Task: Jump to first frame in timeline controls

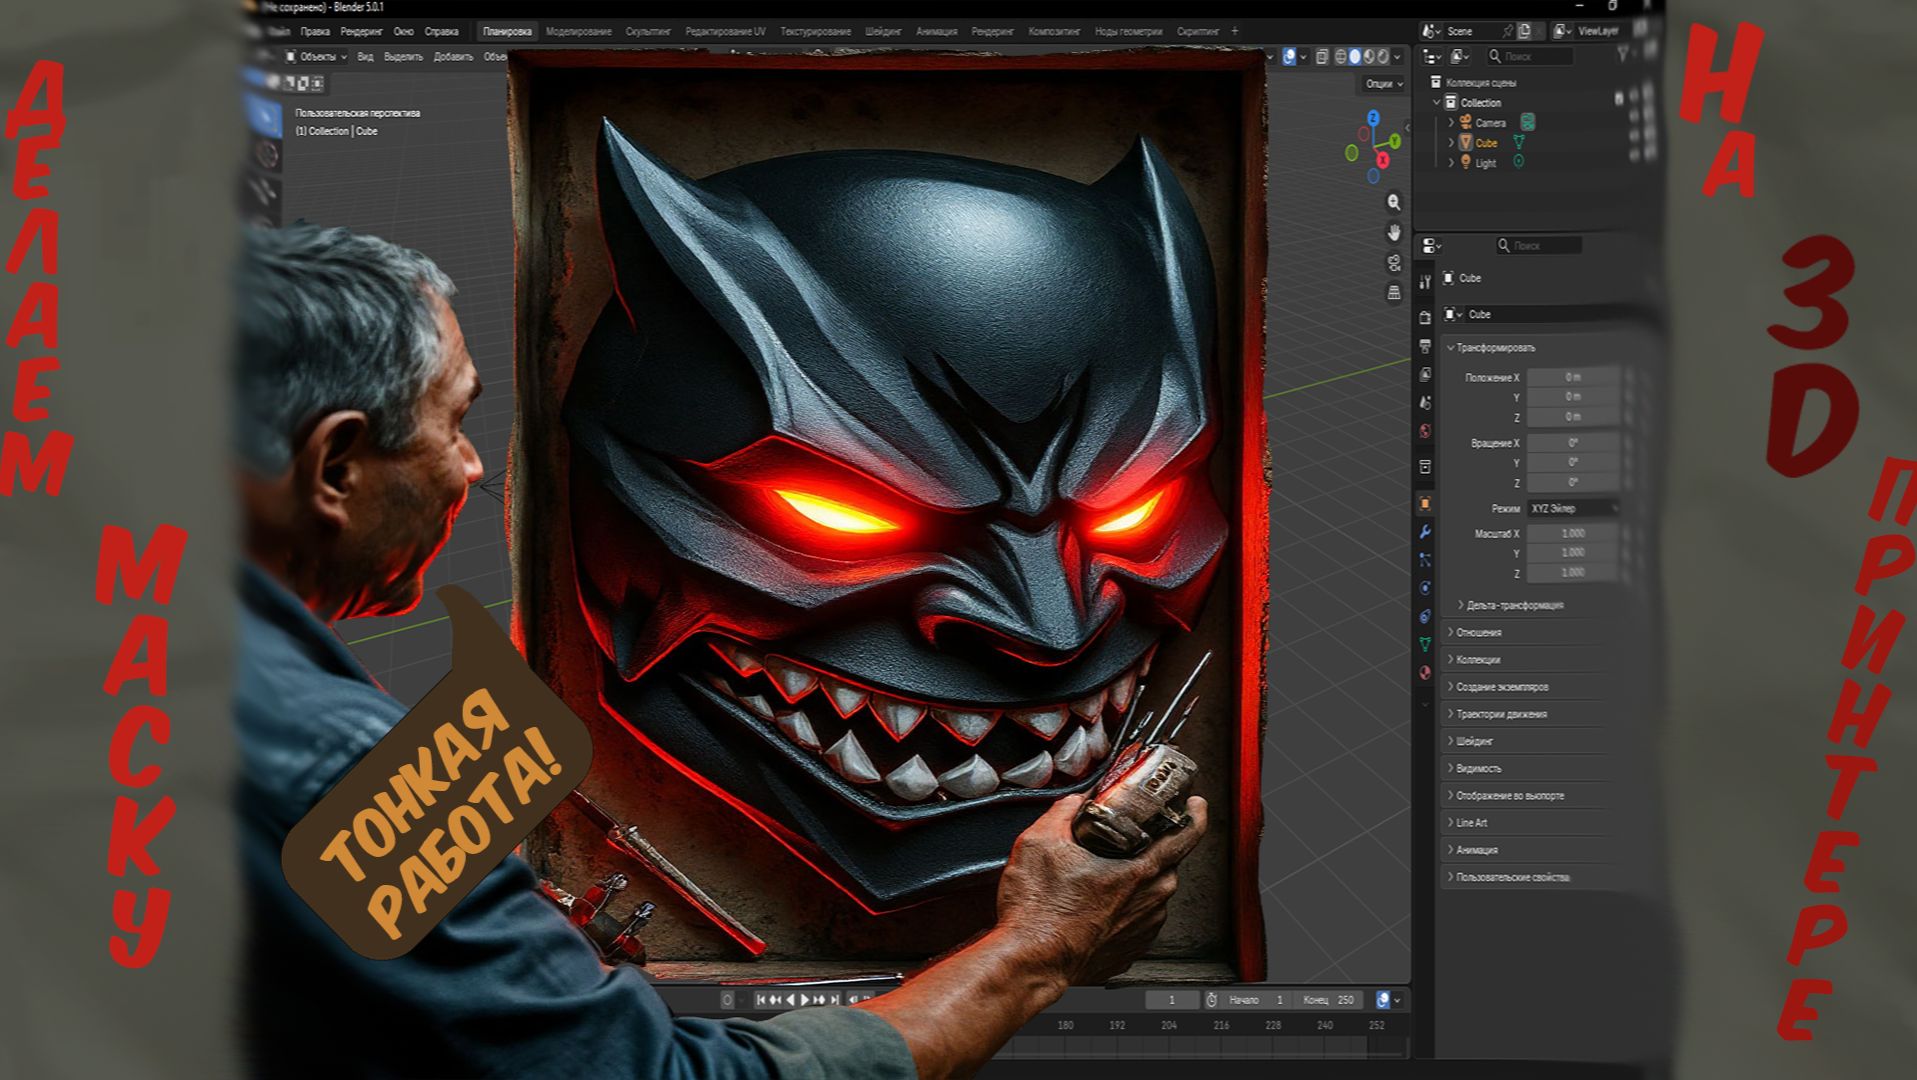Action: click(761, 999)
